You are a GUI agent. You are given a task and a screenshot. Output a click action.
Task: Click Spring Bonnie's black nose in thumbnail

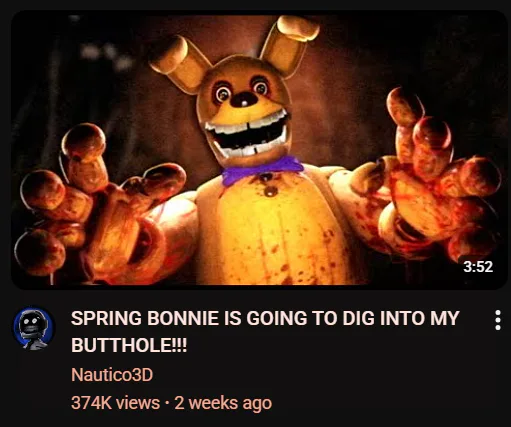[x=244, y=100]
